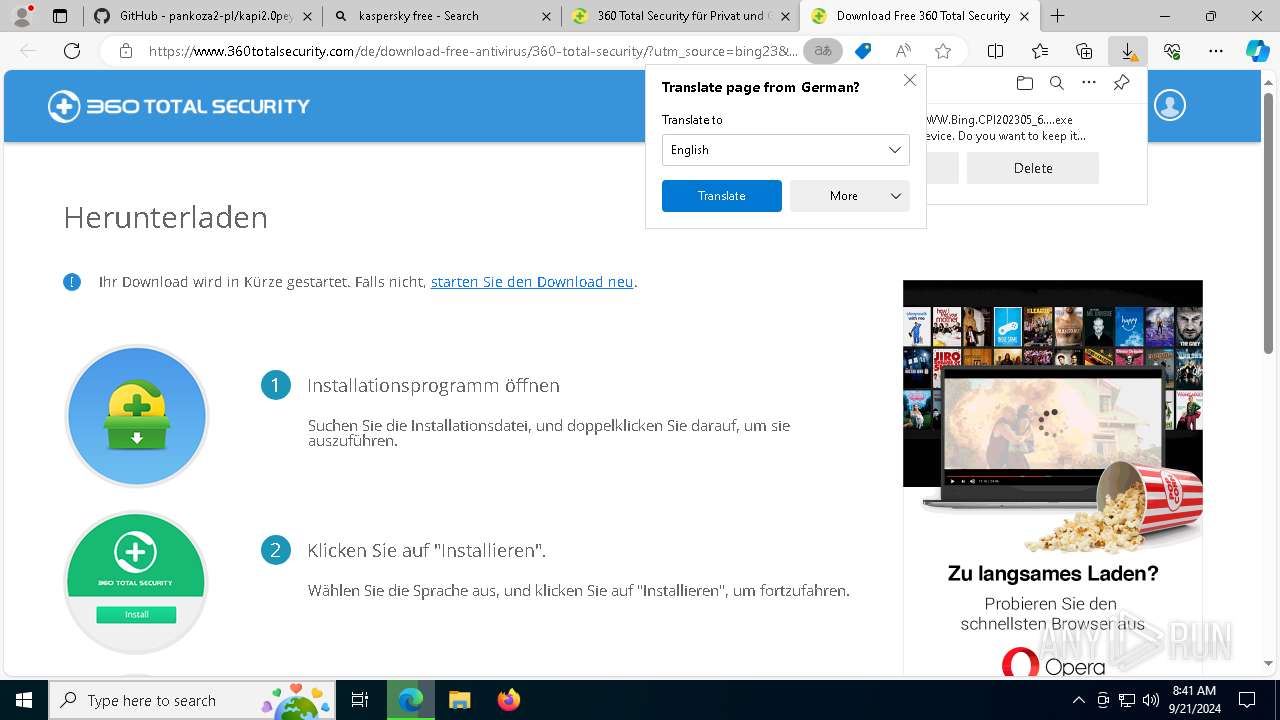Click the Translate button
The height and width of the screenshot is (720, 1280).
[722, 196]
